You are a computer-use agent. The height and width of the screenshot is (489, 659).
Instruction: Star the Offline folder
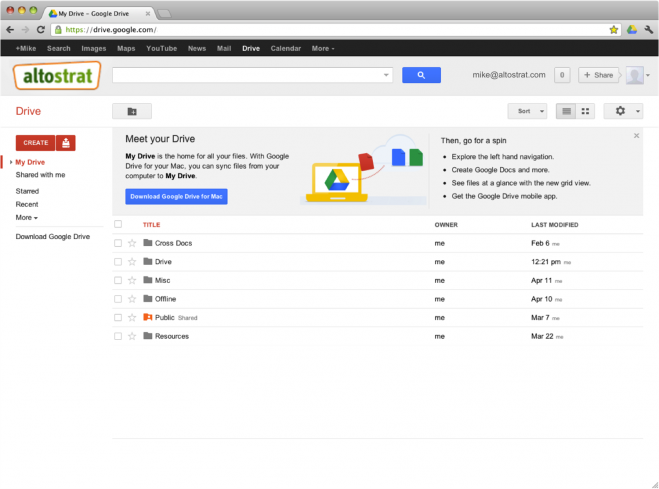(132, 299)
